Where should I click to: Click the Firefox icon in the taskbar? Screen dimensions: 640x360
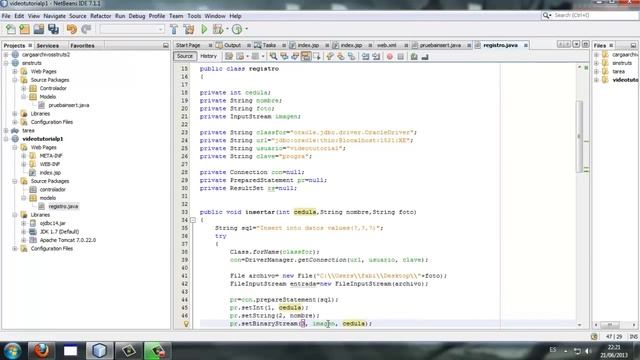[x=41, y=351]
